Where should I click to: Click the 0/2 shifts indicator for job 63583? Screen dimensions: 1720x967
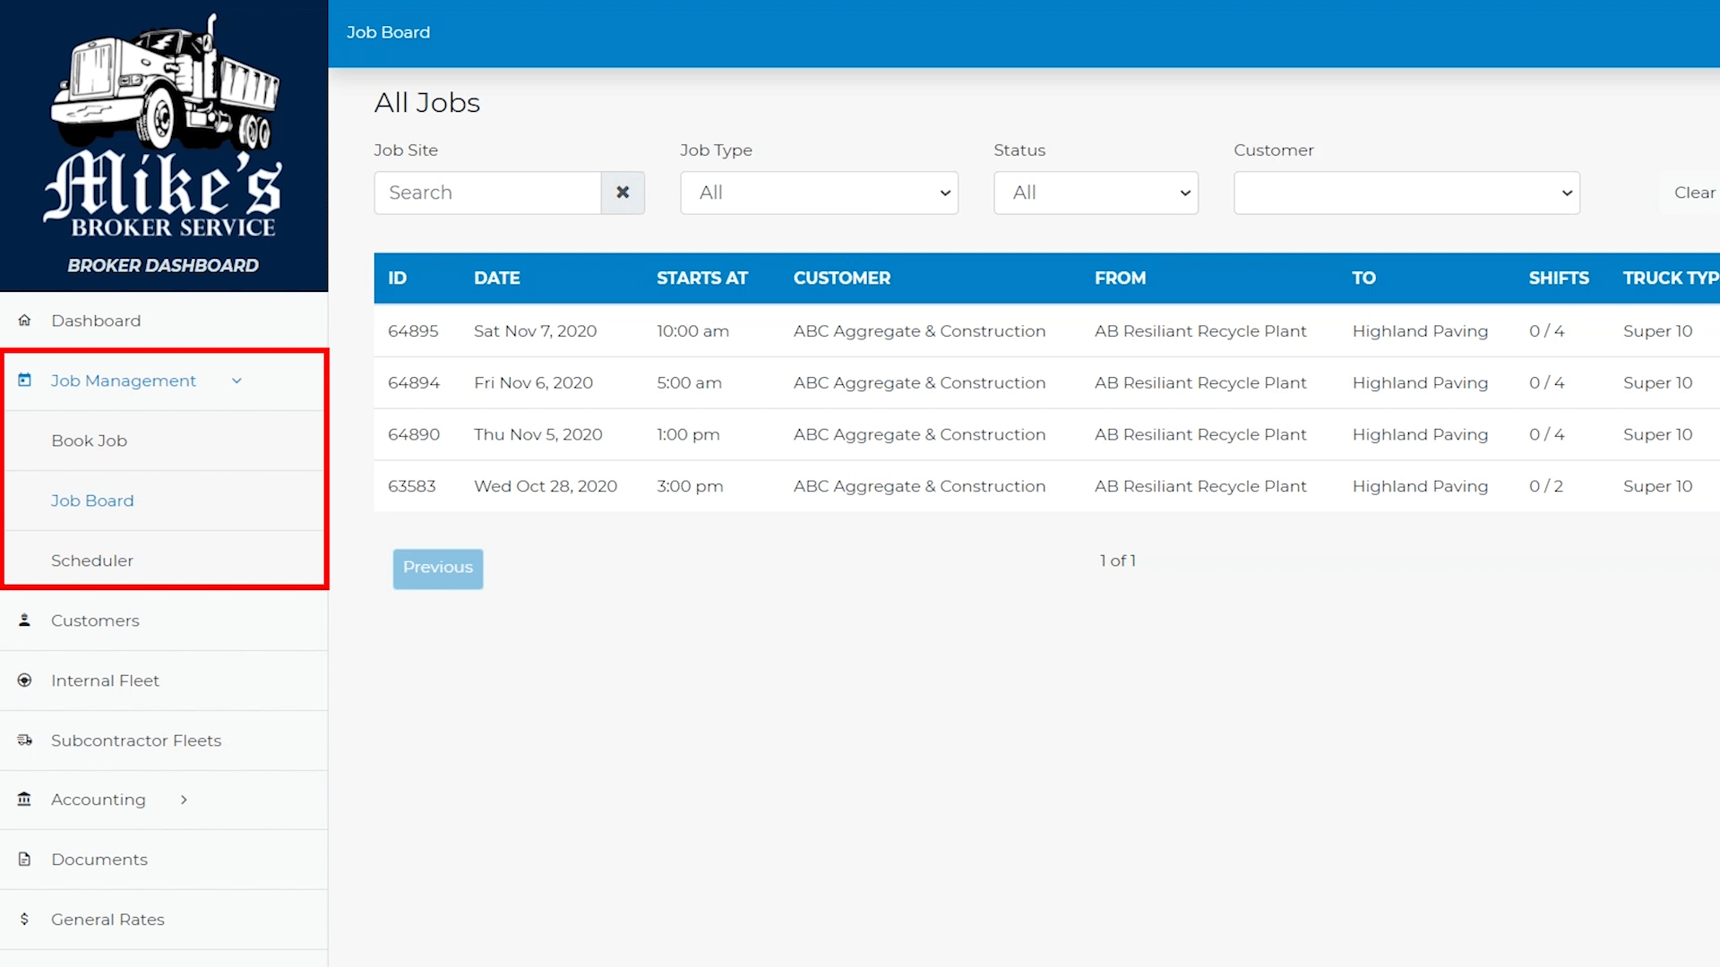[1546, 486]
